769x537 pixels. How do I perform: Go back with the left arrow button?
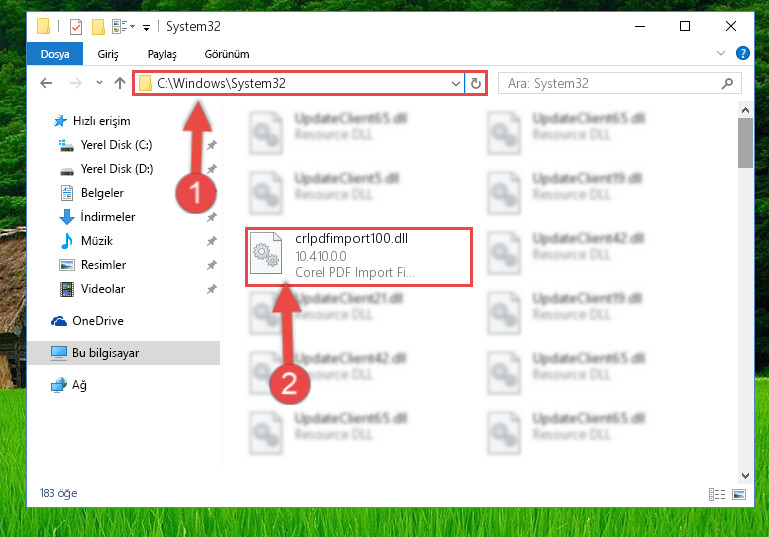(46, 83)
